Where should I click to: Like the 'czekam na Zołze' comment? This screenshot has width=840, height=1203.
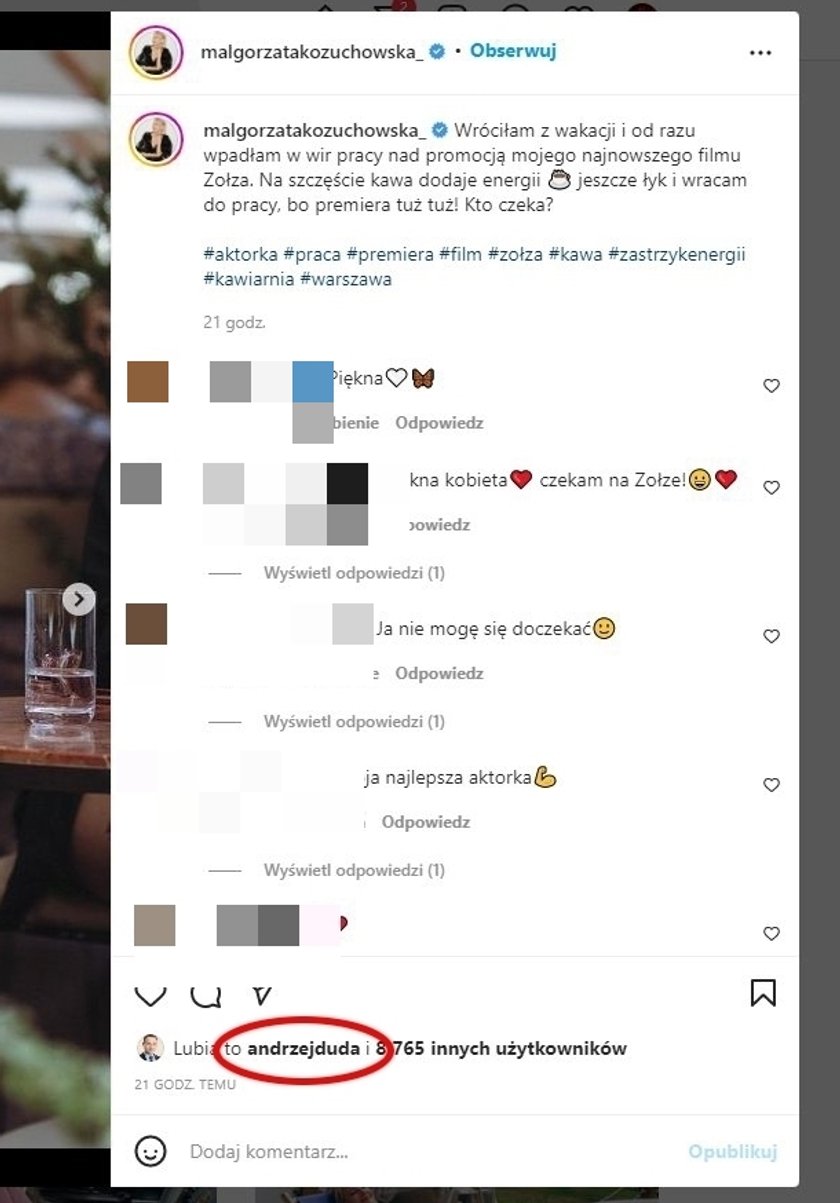coord(771,488)
